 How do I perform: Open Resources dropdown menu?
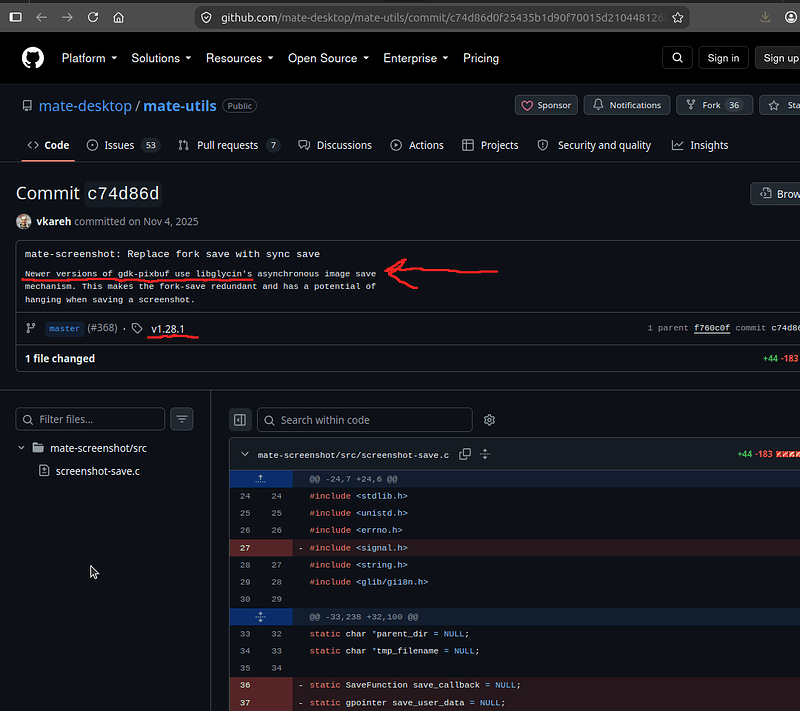(239, 58)
